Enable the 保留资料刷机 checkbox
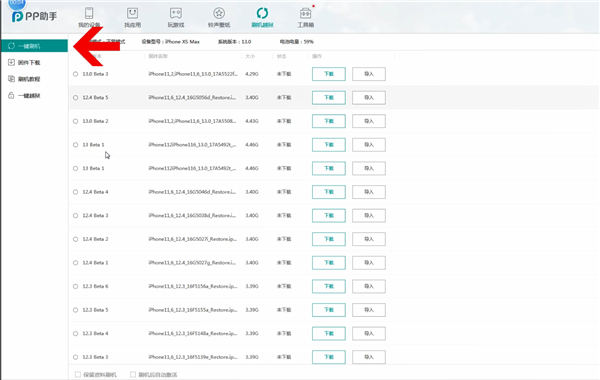This screenshot has width=600, height=380. tap(78, 374)
